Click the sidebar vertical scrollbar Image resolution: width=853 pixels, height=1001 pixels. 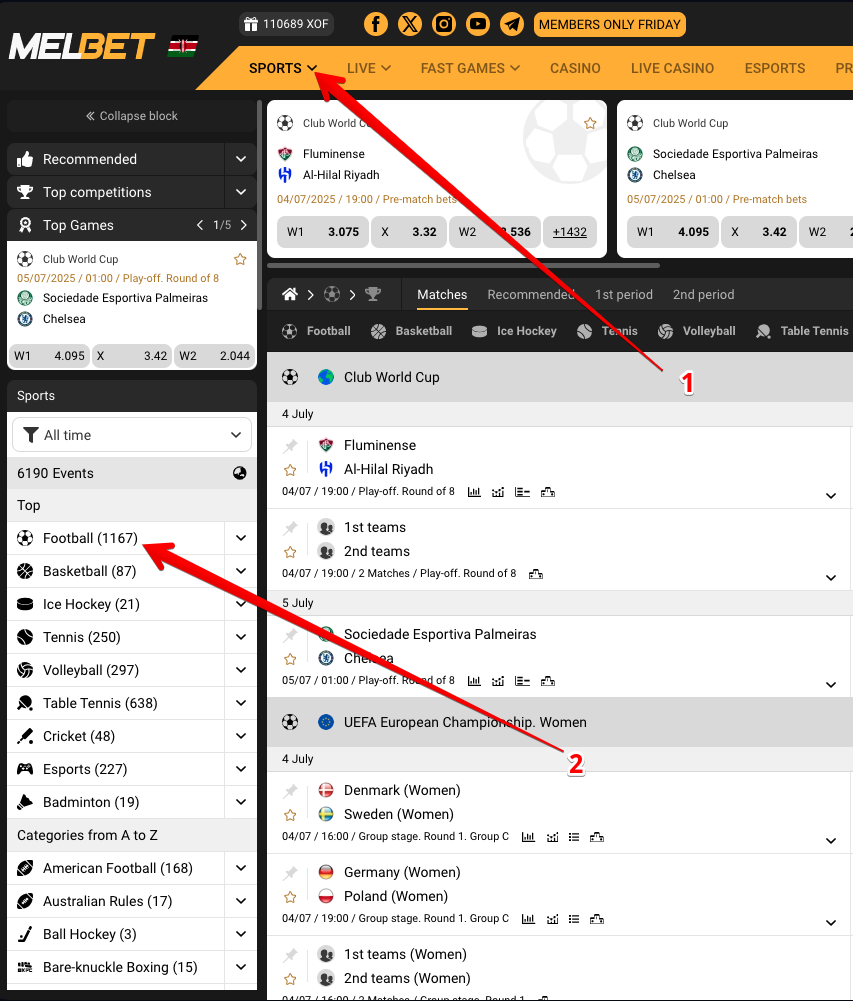coord(259,204)
